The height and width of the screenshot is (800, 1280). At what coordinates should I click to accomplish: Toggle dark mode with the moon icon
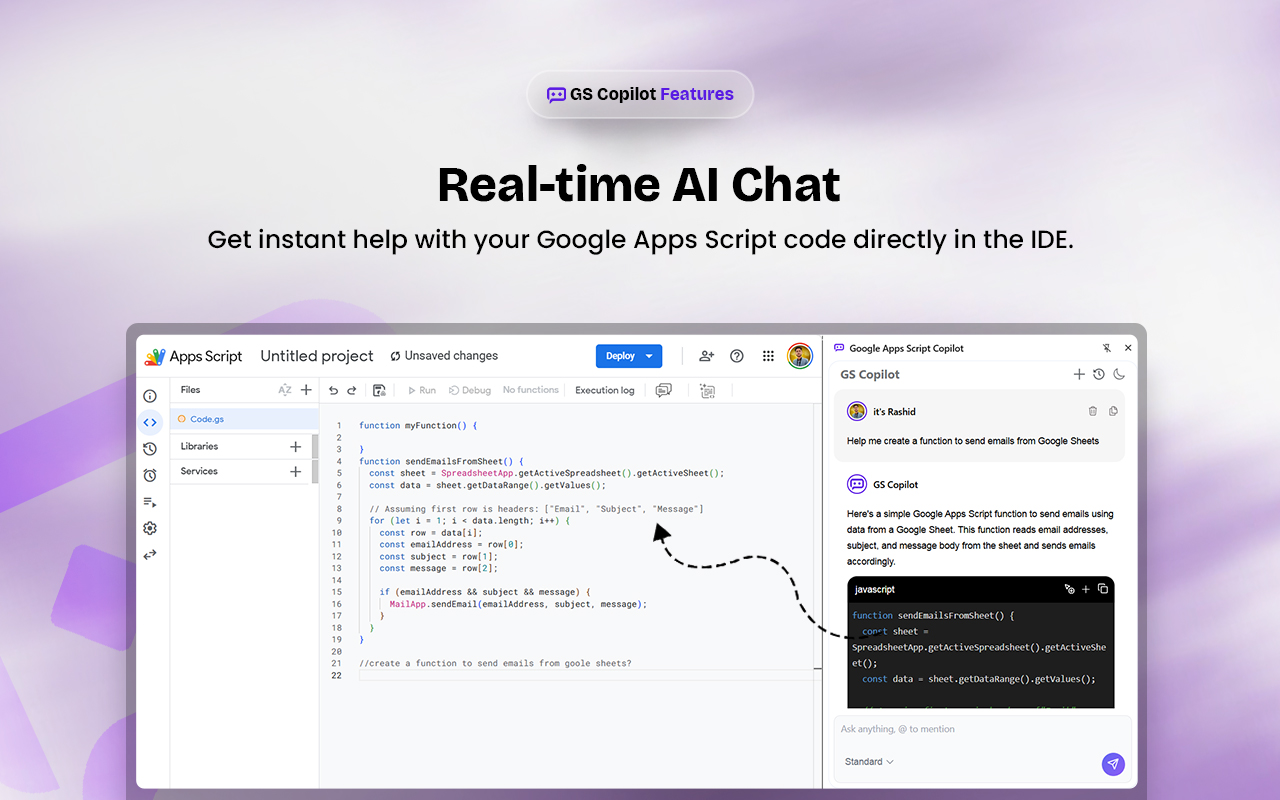point(1119,374)
